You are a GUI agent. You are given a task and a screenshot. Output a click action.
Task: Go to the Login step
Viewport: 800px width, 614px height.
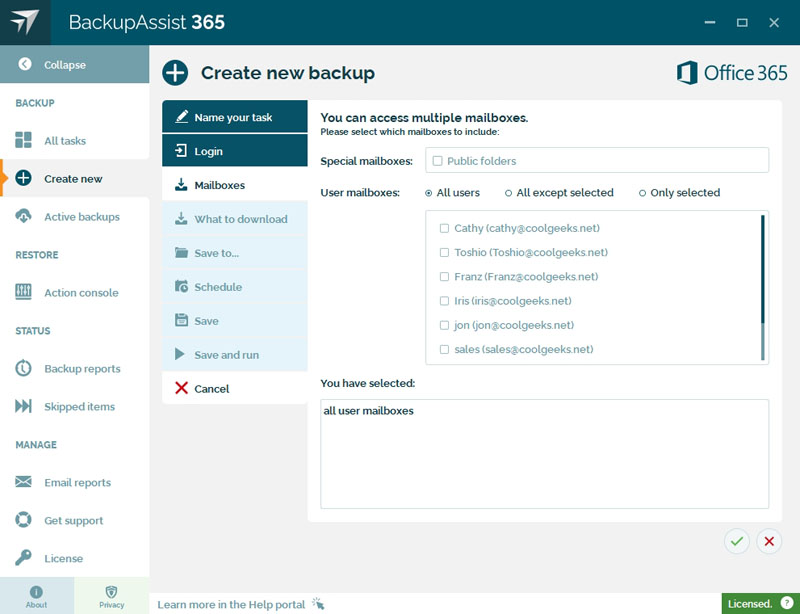(x=235, y=151)
